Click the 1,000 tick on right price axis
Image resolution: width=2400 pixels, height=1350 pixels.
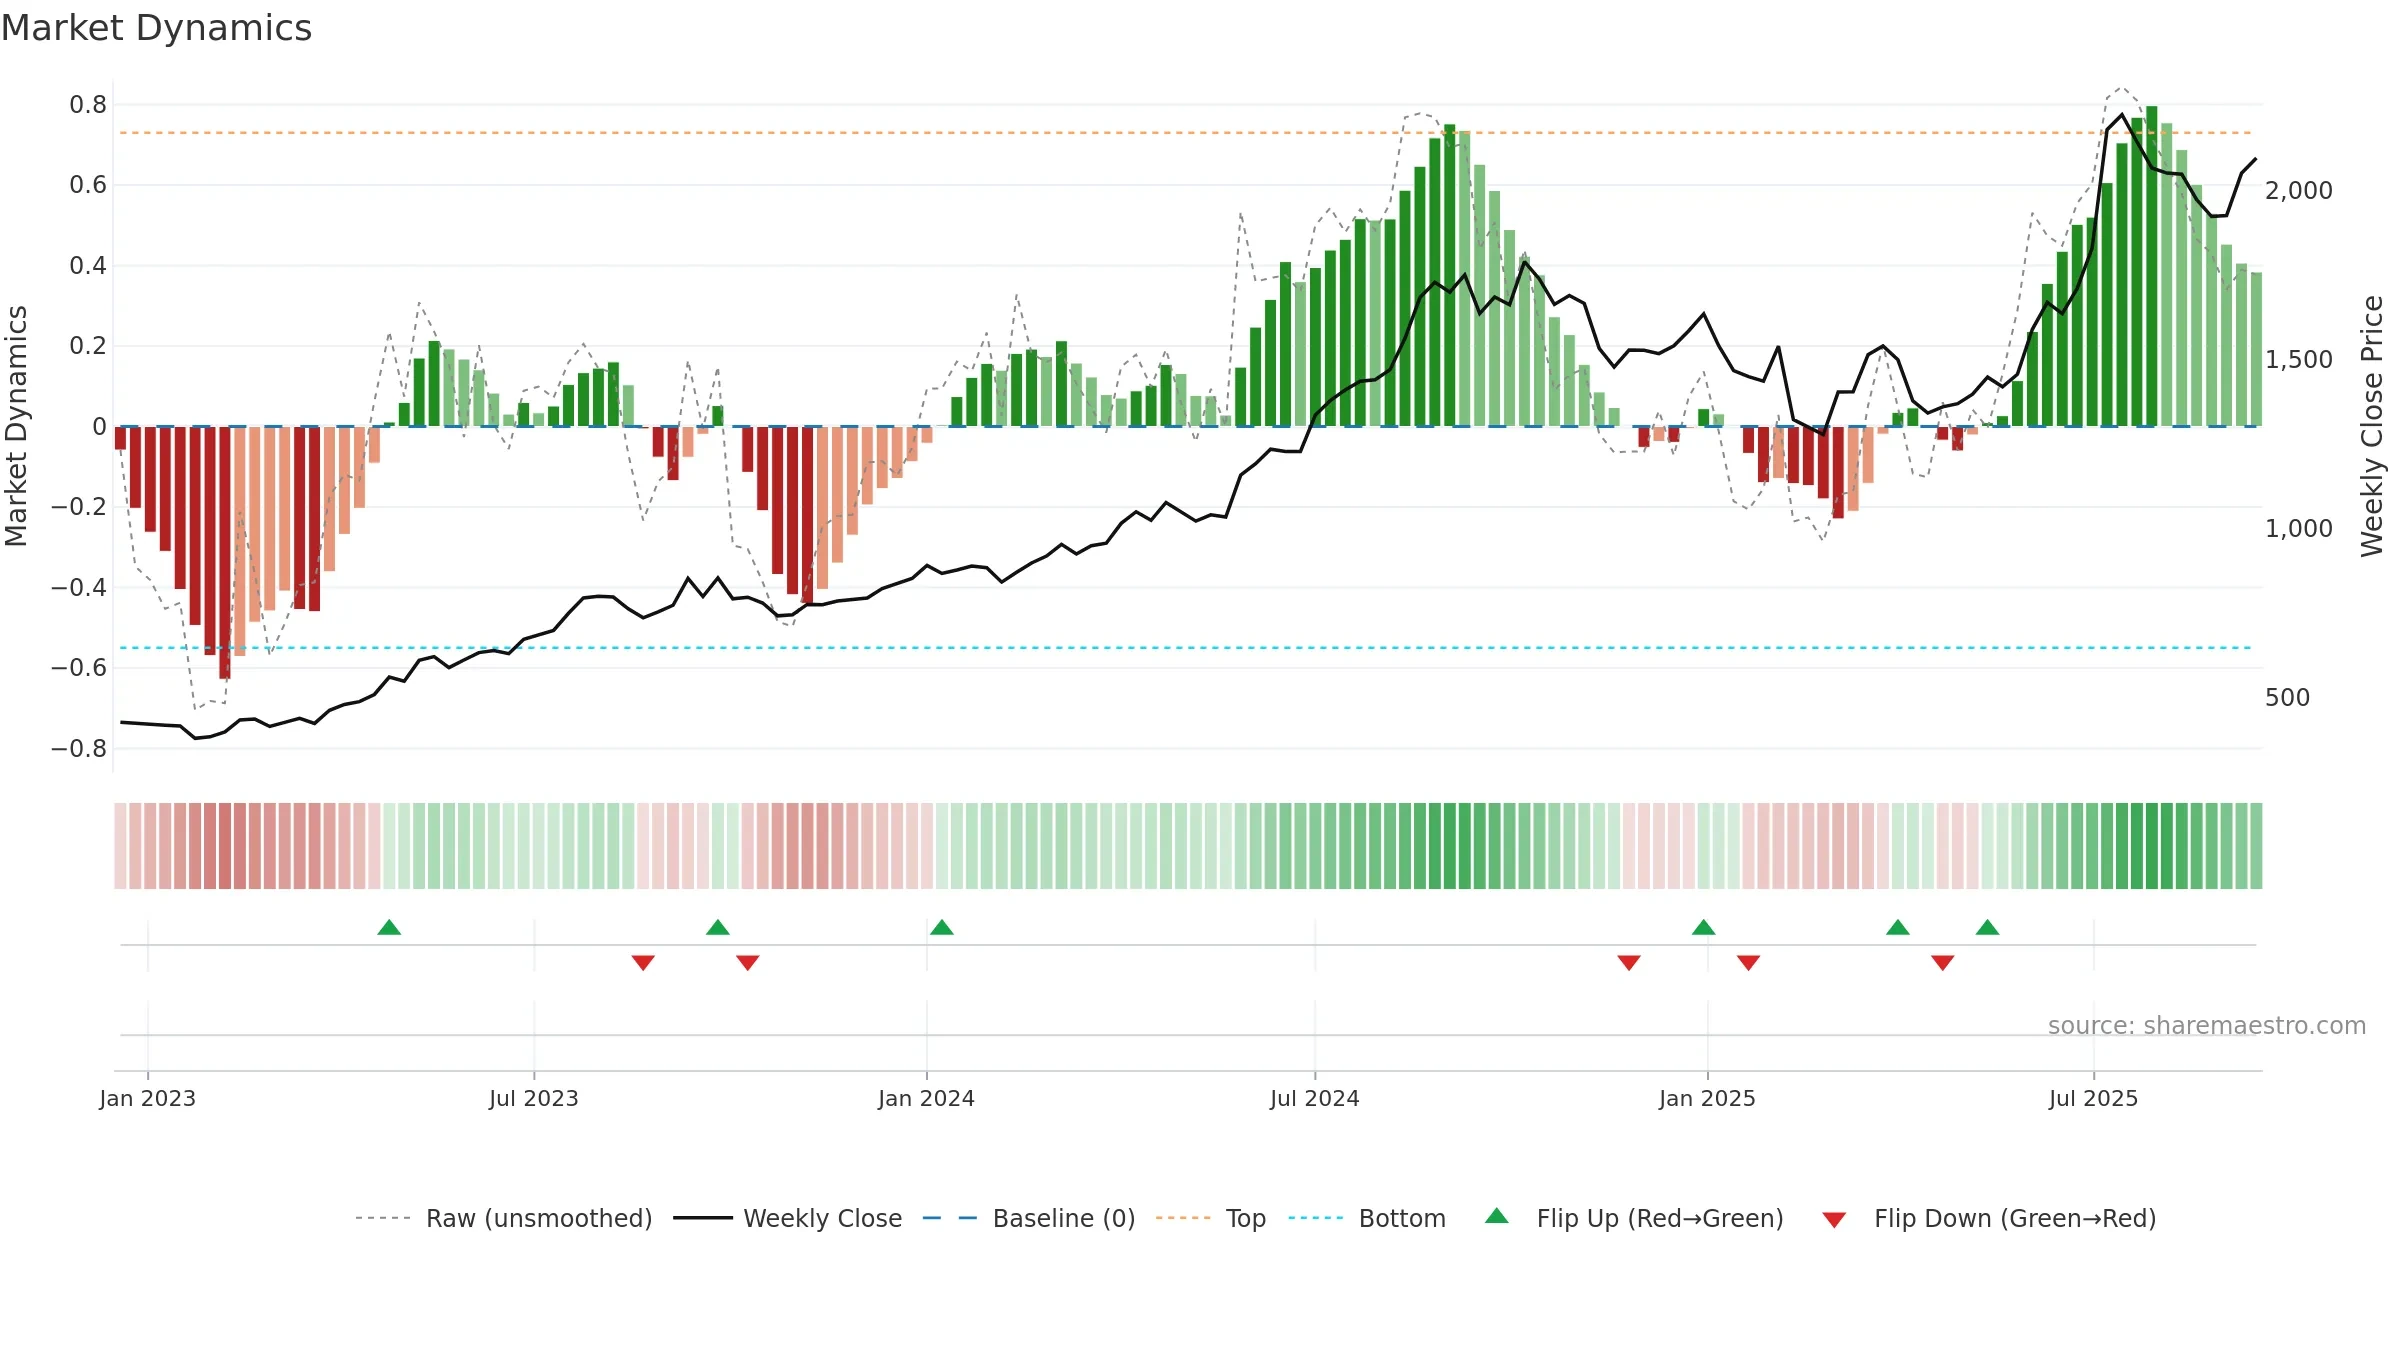2299,528
